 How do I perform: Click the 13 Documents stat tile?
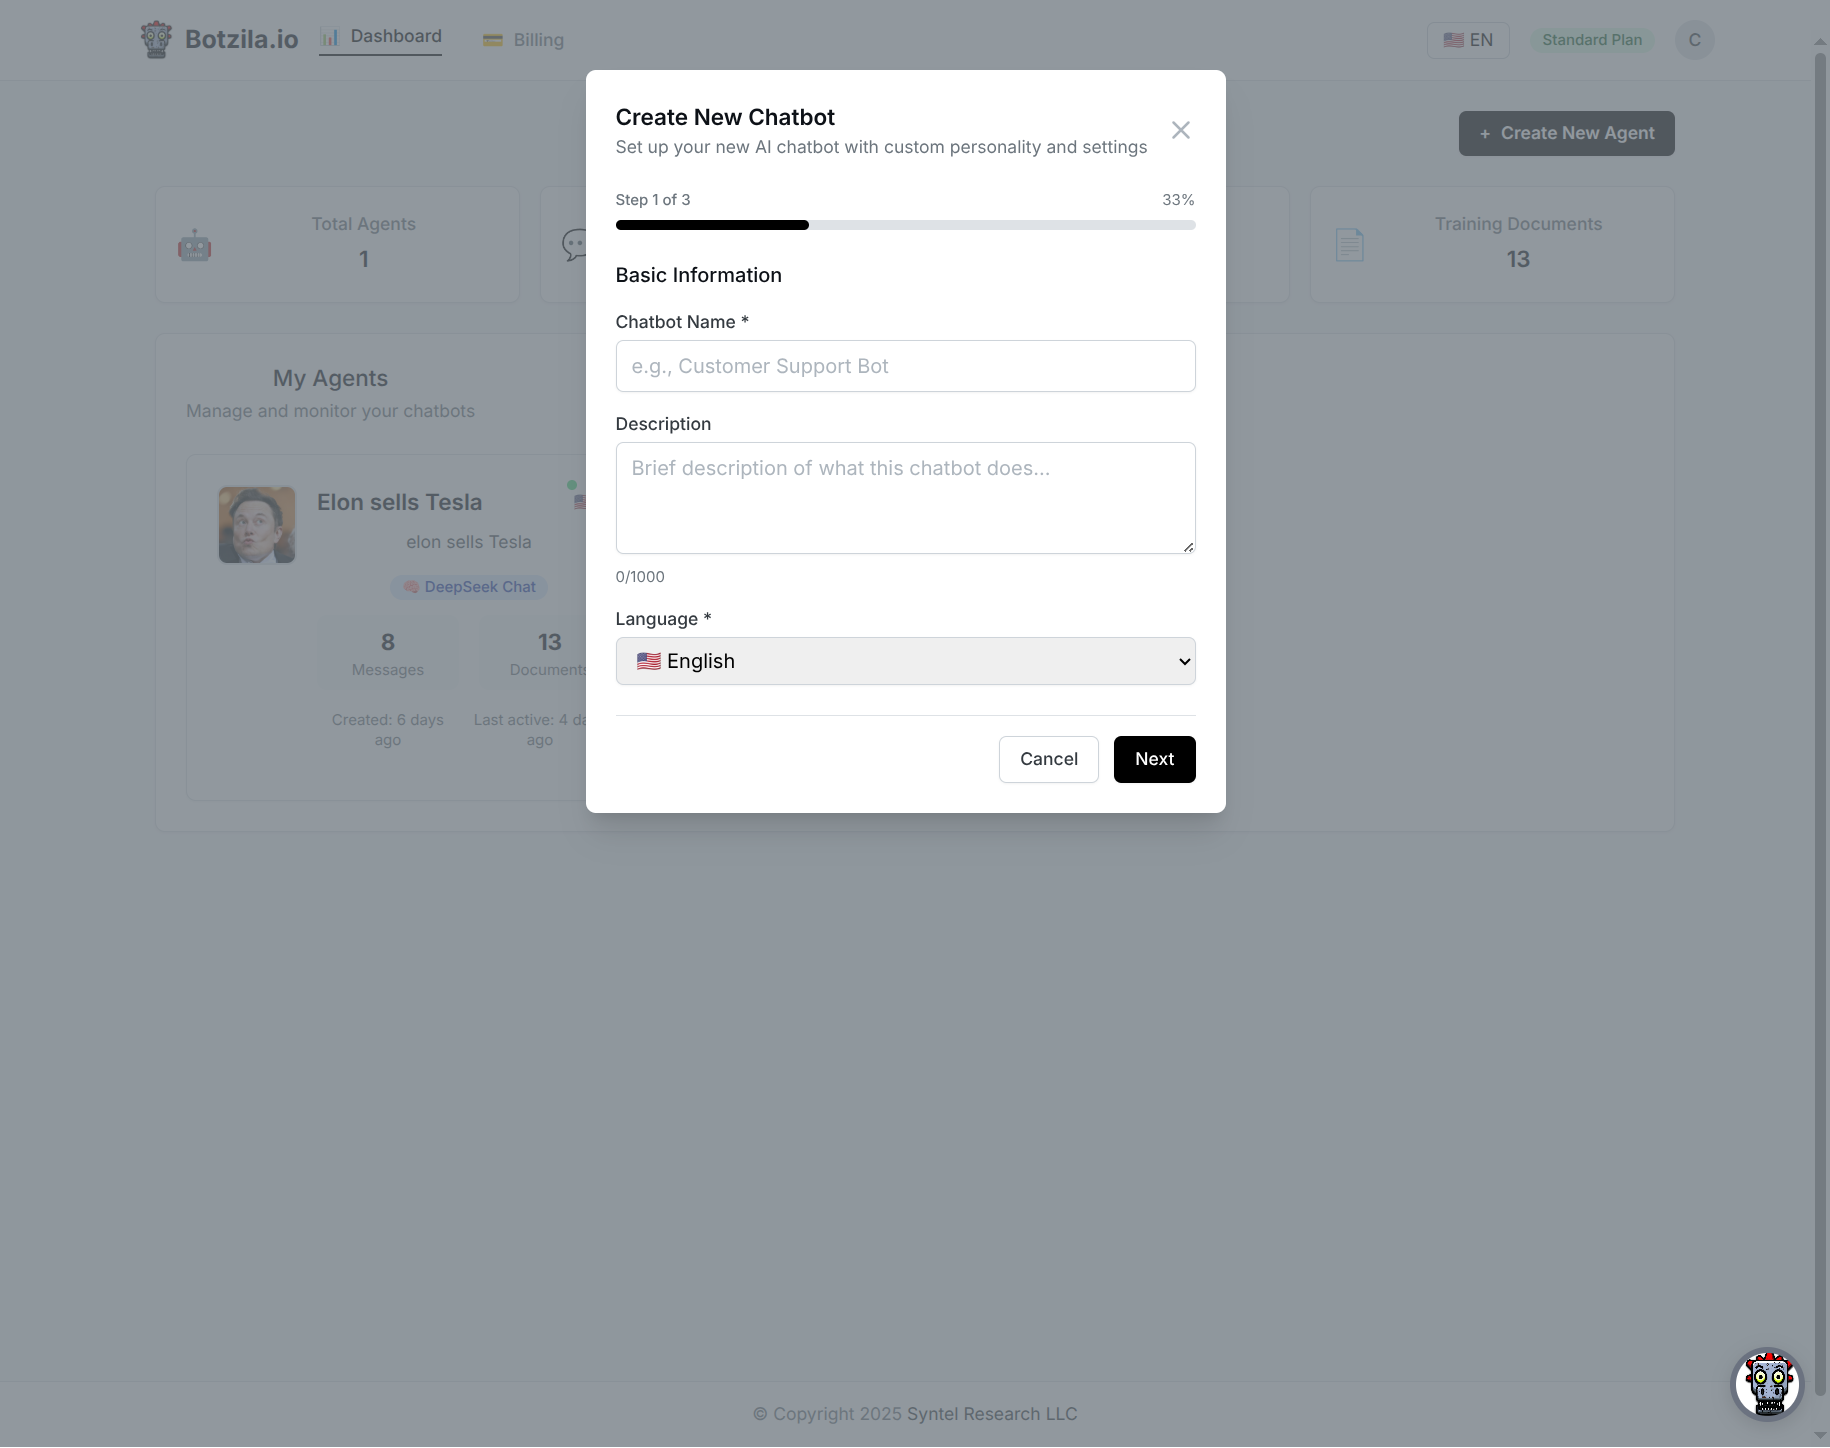[534, 653]
